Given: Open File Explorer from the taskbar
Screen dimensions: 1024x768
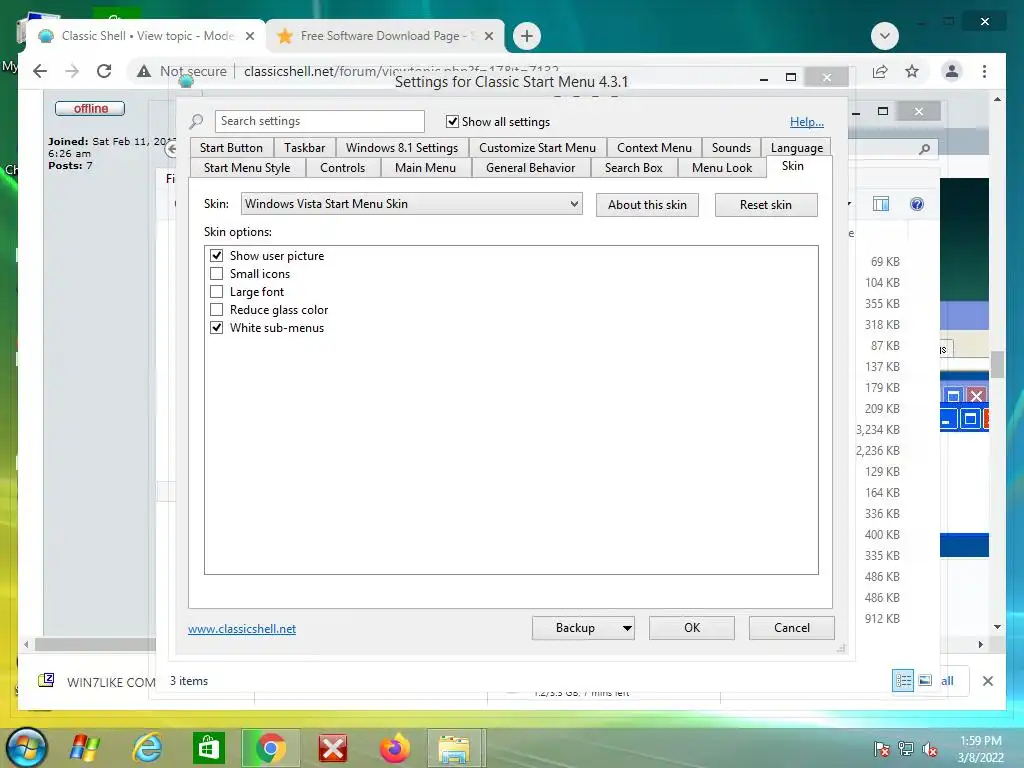Looking at the screenshot, I should click(x=455, y=748).
